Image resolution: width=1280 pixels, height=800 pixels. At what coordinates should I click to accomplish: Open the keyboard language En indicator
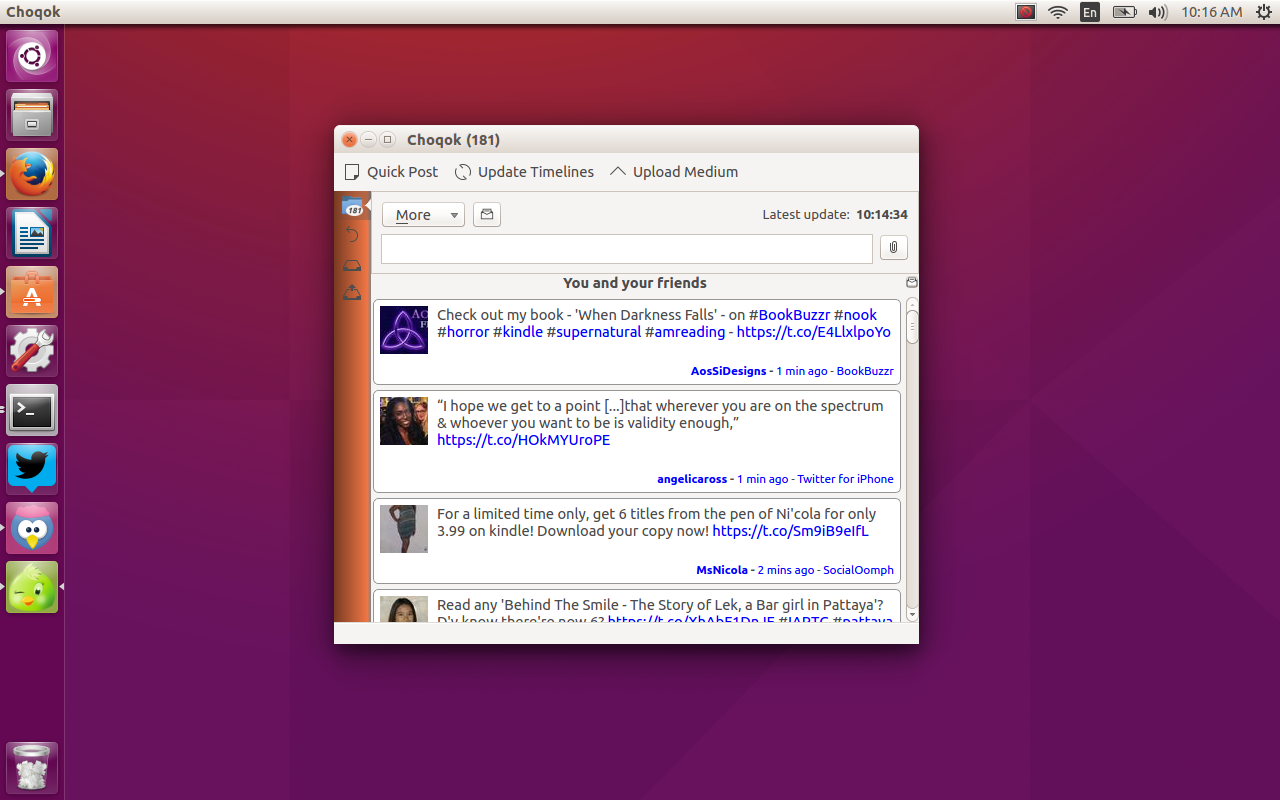point(1090,12)
